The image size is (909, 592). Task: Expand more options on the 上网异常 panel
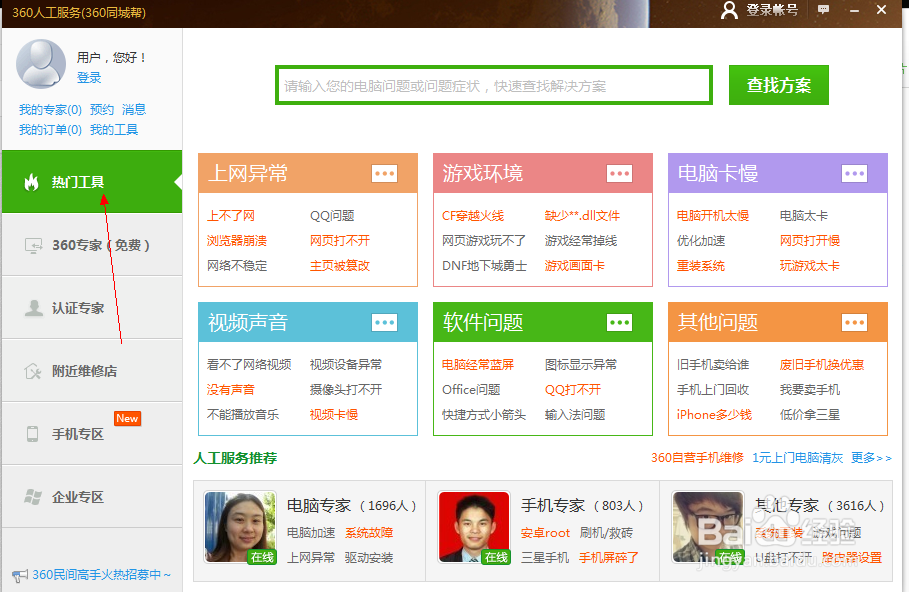coord(385,173)
